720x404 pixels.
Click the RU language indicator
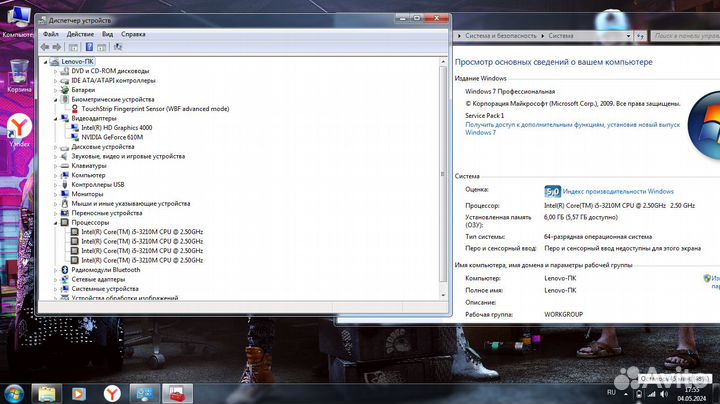(x=611, y=393)
